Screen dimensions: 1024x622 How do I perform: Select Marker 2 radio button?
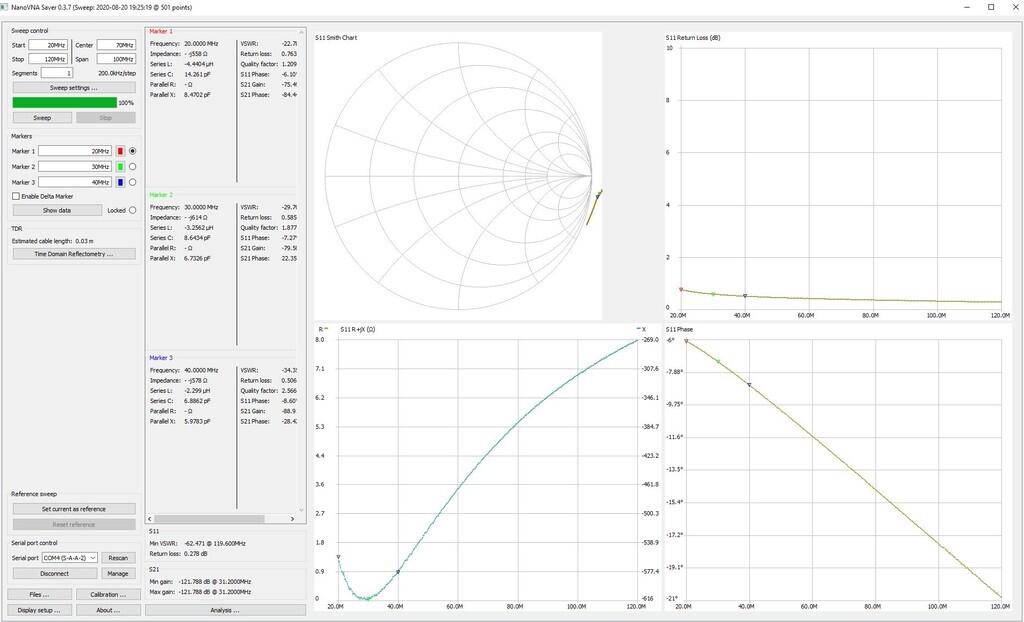tap(133, 167)
